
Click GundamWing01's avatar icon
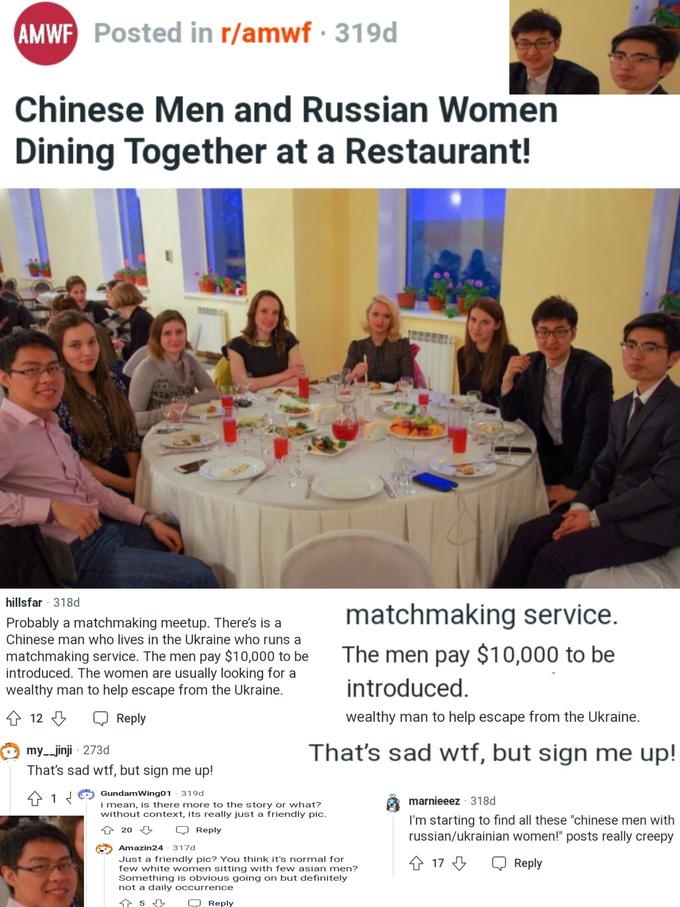click(86, 794)
